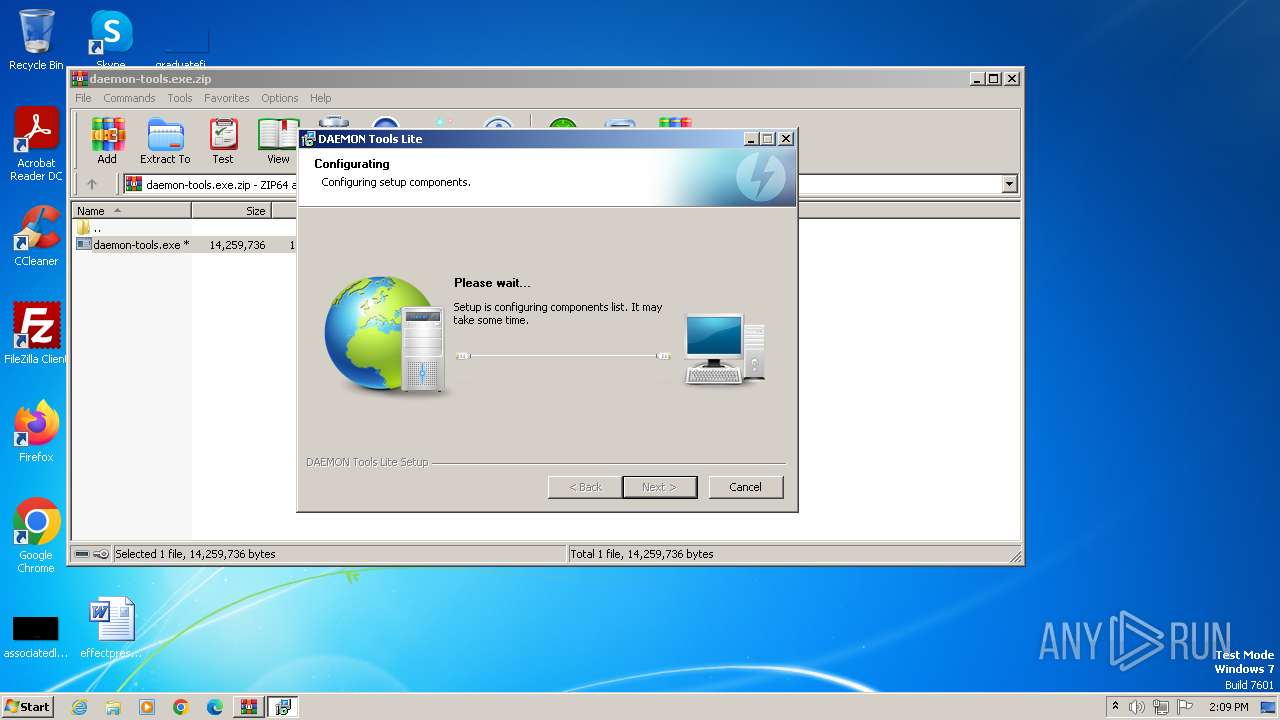Open the Commands menu in WinRAR
The width and height of the screenshot is (1280, 720).
129,98
